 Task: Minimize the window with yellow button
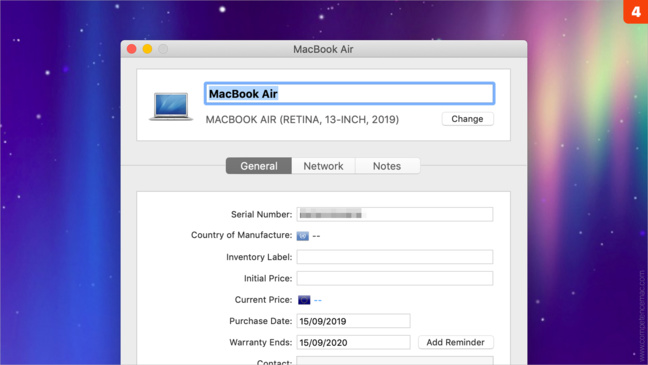[x=148, y=49]
